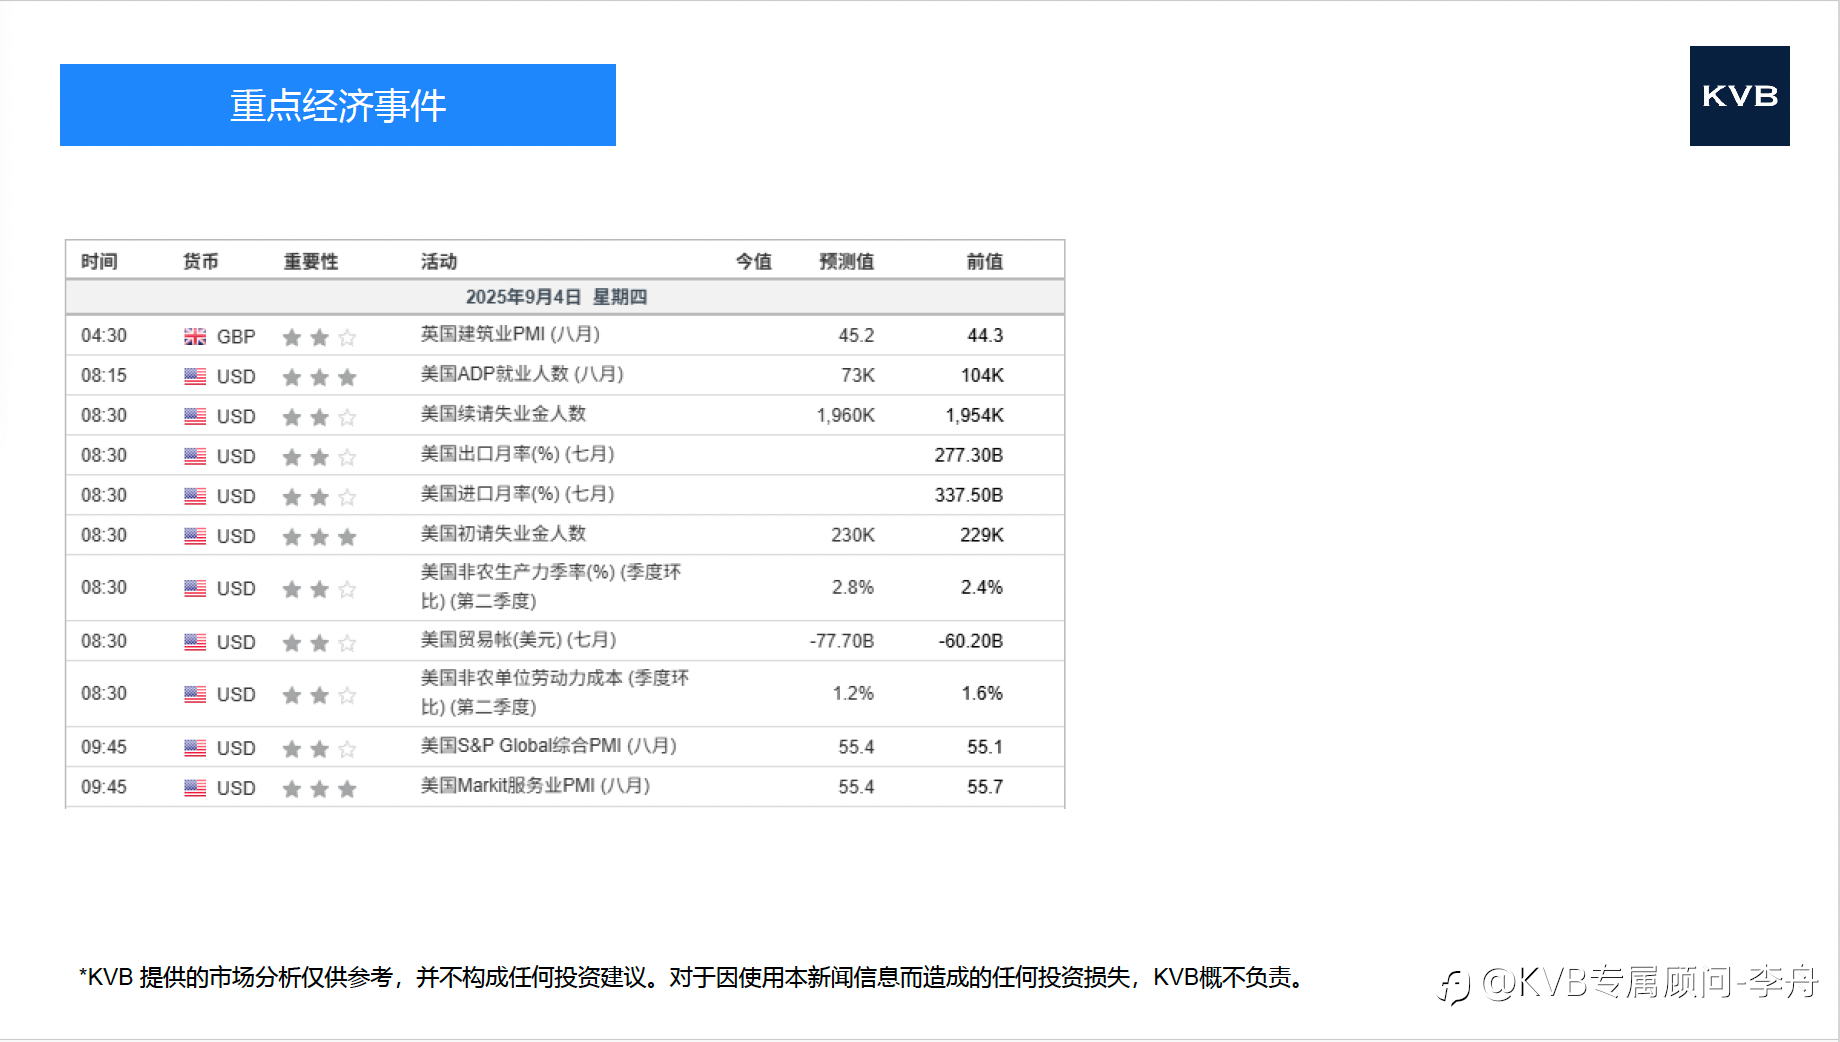The height and width of the screenshot is (1042, 1840).
Task: Click forecast value -77.70B in trade balance row
Action: coord(841,641)
